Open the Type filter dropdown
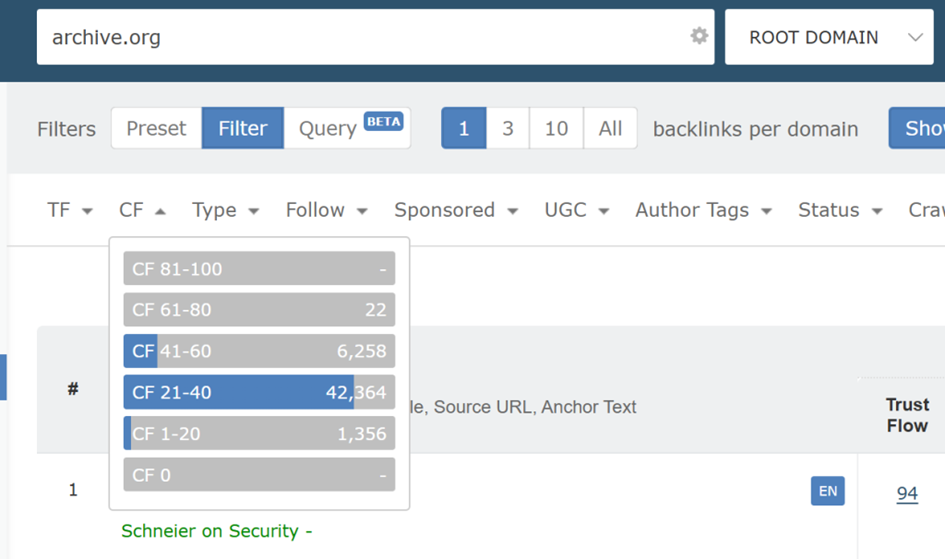Screen dimensions: 945x559 pos(225,210)
